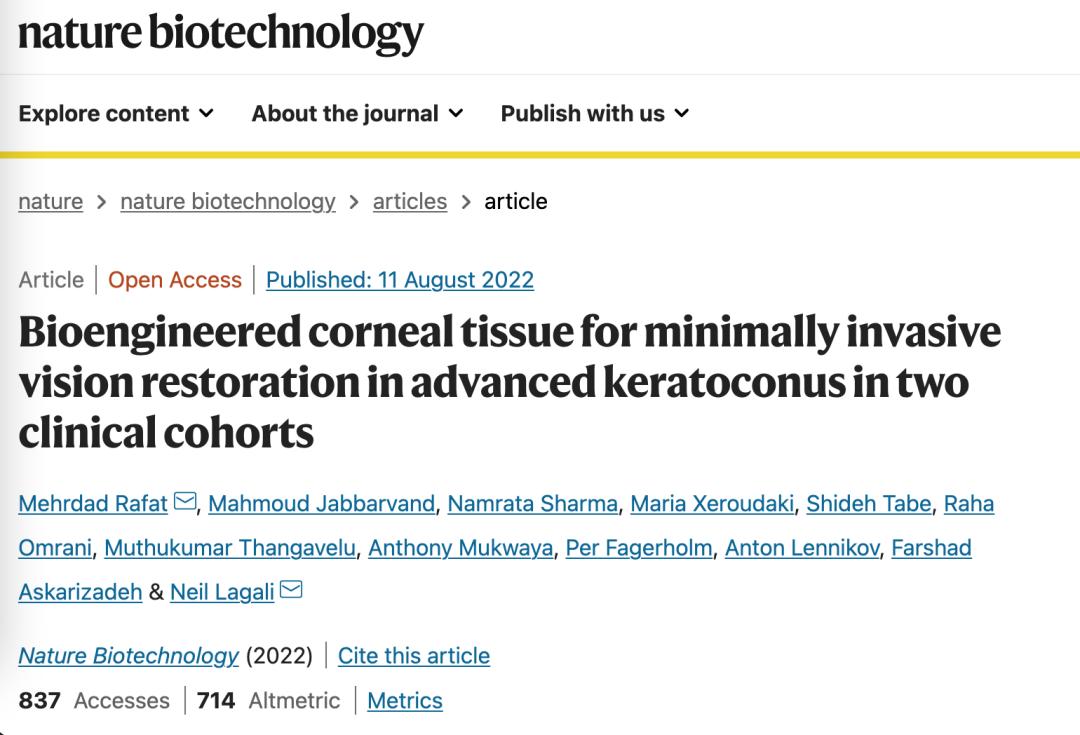Click the email envelope icon beside Neil Lagali
Screen dimensions: 1080x735
point(291,589)
